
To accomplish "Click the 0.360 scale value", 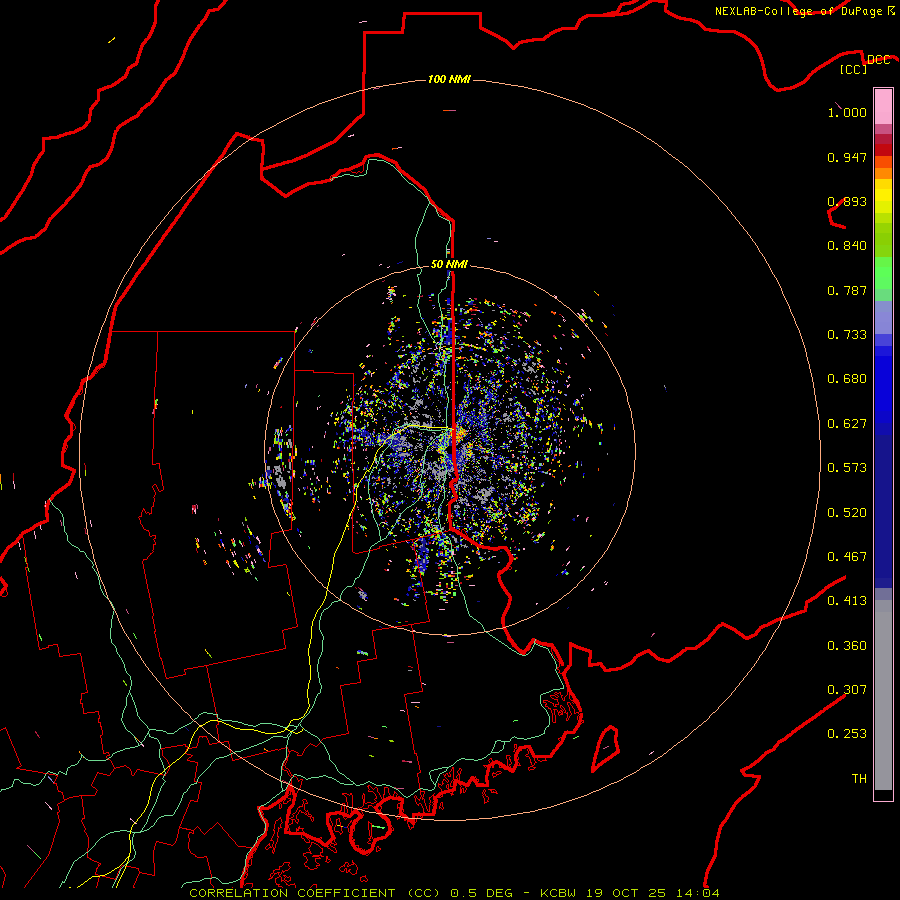I will coord(847,646).
